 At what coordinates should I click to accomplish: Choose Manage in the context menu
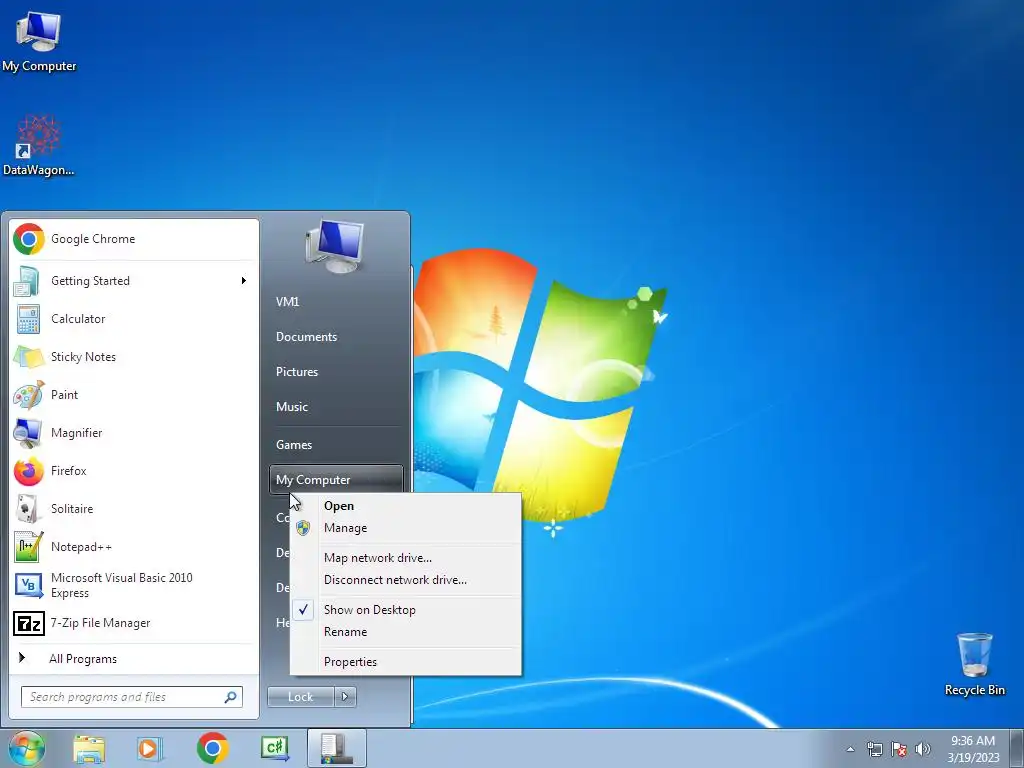[406, 528]
